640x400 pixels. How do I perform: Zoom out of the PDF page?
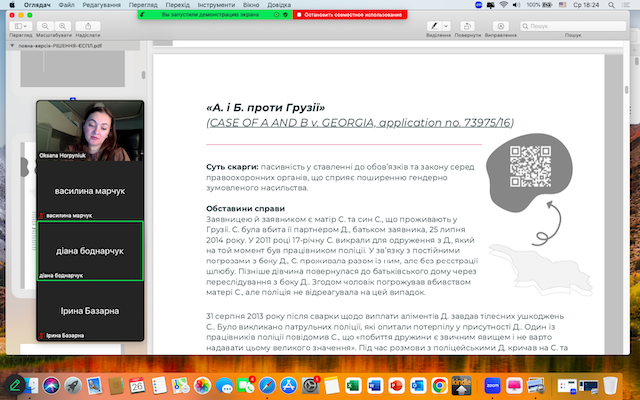45,26
